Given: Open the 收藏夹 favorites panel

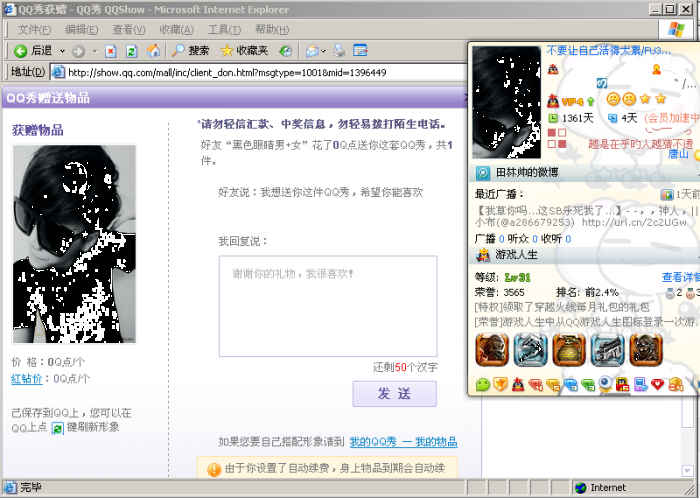Looking at the screenshot, I should 244,51.
